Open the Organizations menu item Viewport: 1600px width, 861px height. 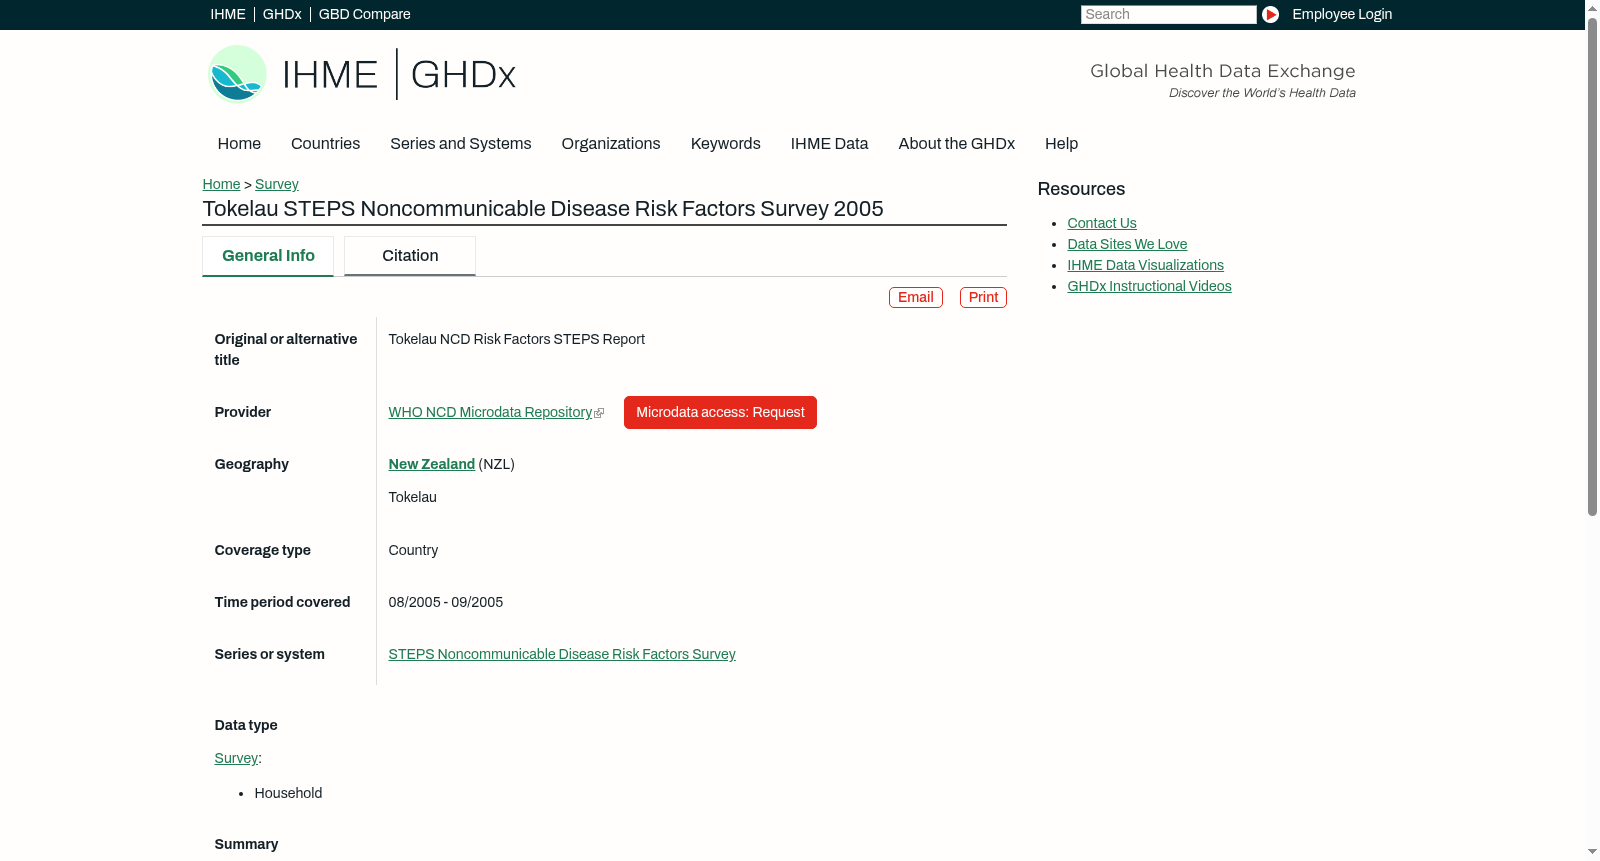pos(611,144)
